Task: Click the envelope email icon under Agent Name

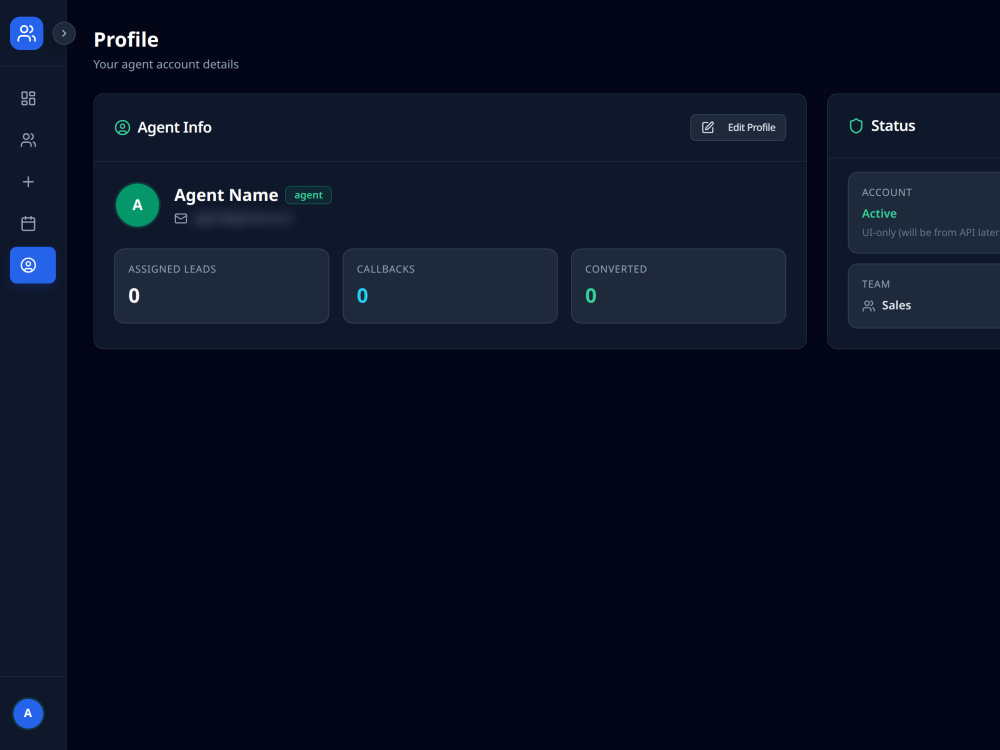Action: tap(181, 219)
